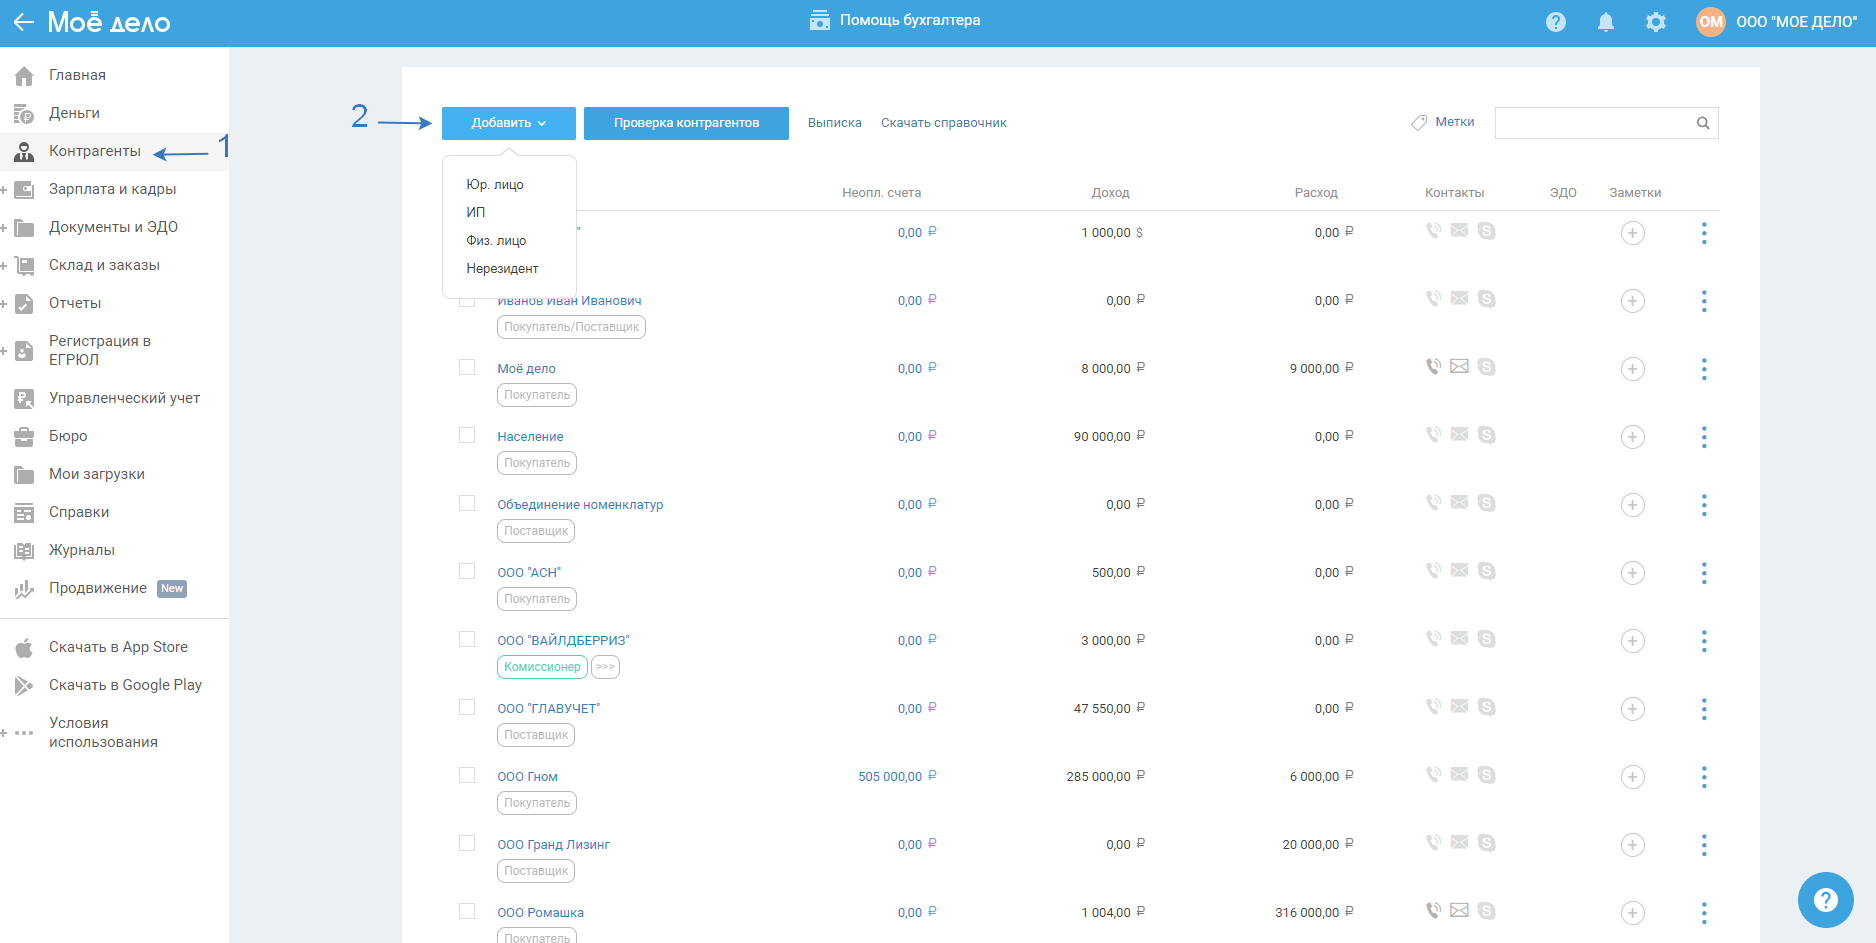Open the Скачать справочник link
1876x943 pixels.
(x=943, y=123)
